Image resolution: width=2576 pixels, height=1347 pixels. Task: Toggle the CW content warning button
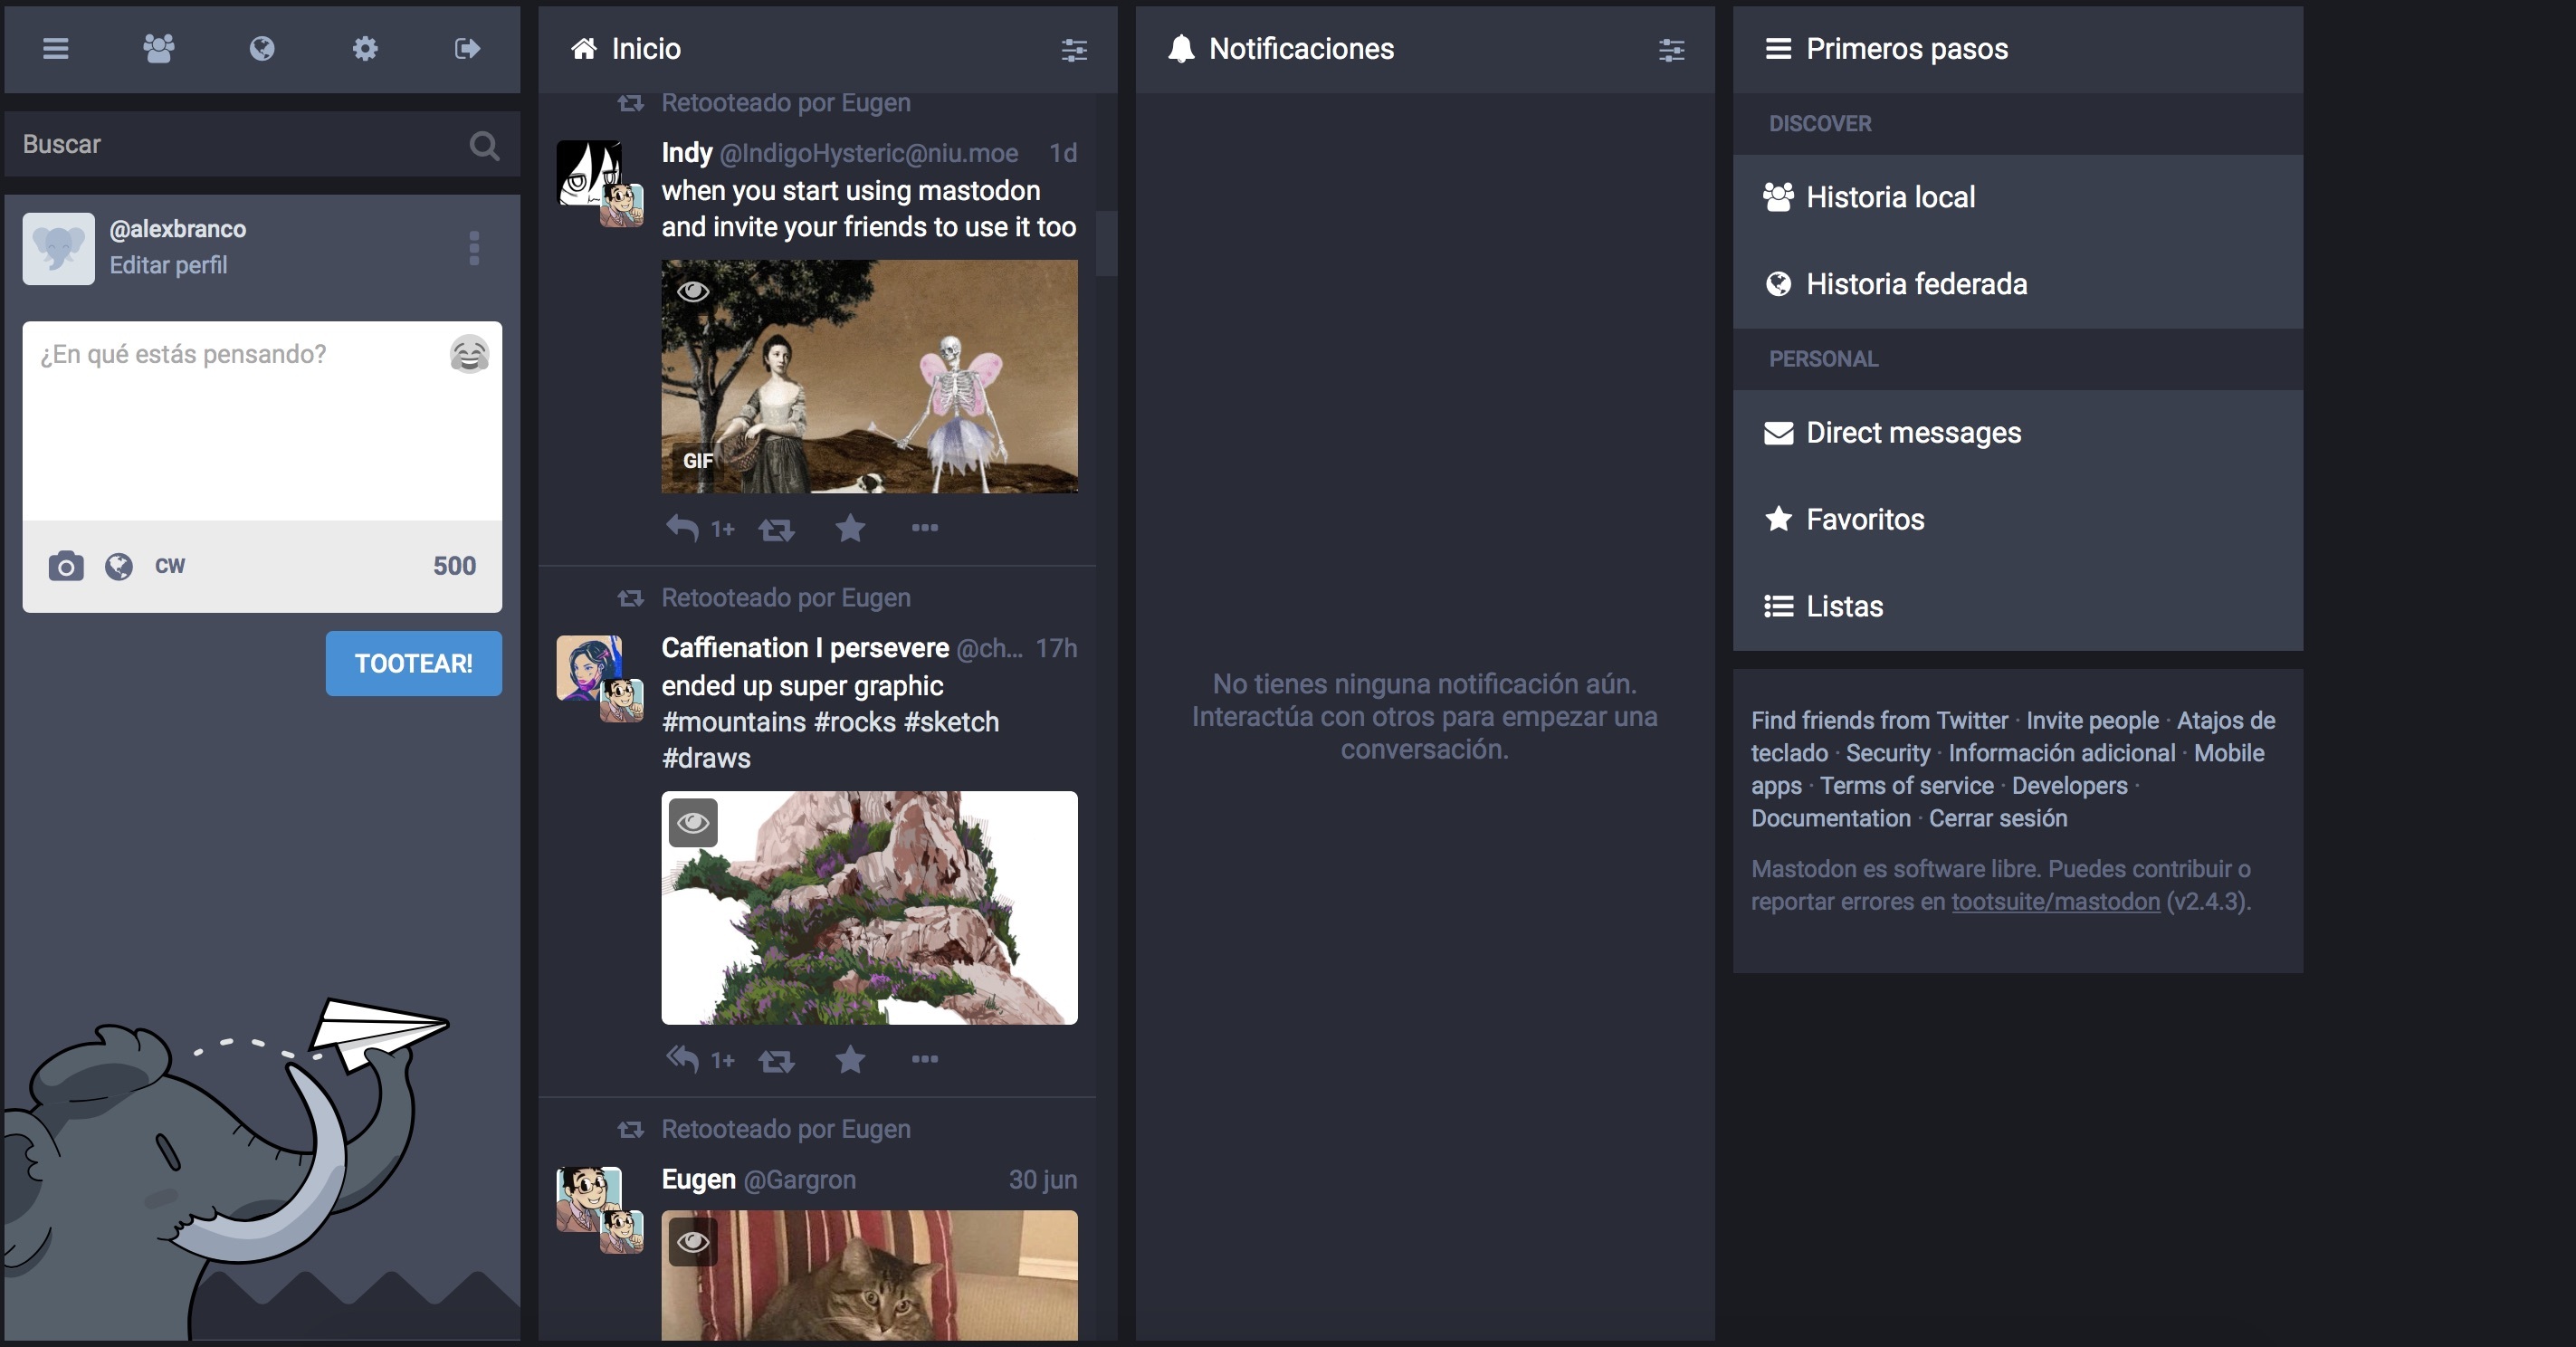pos(170,566)
